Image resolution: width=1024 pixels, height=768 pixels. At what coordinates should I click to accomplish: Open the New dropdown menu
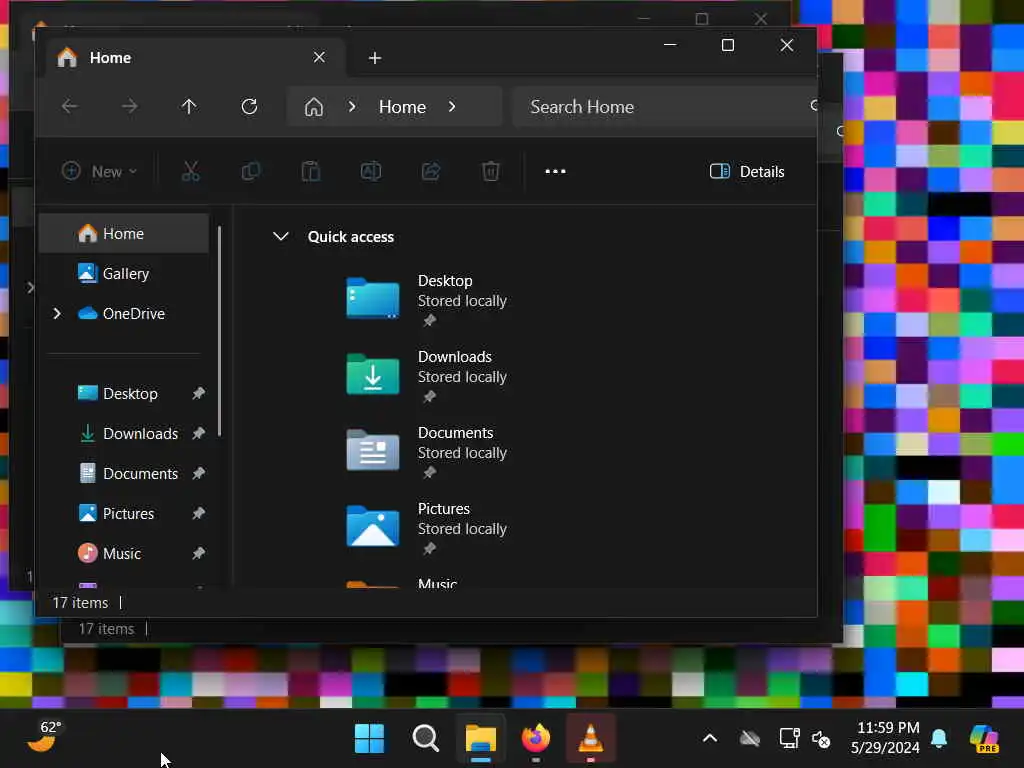tap(99, 172)
